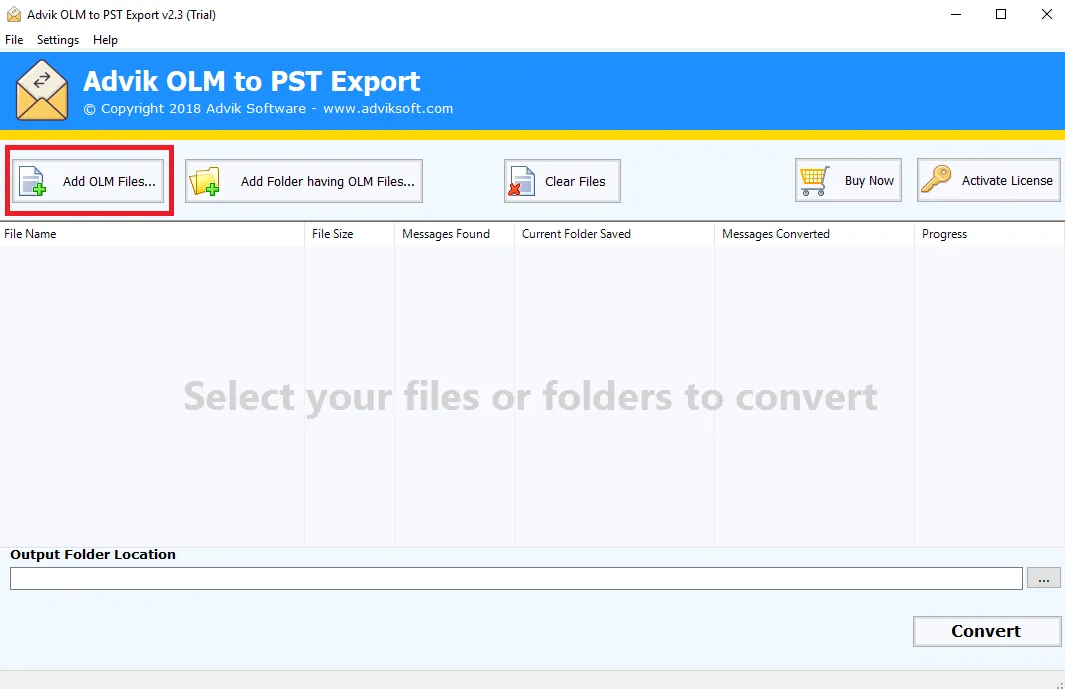Click inside the Output Folder Location field
This screenshot has width=1065, height=689.
pyautogui.click(x=516, y=579)
